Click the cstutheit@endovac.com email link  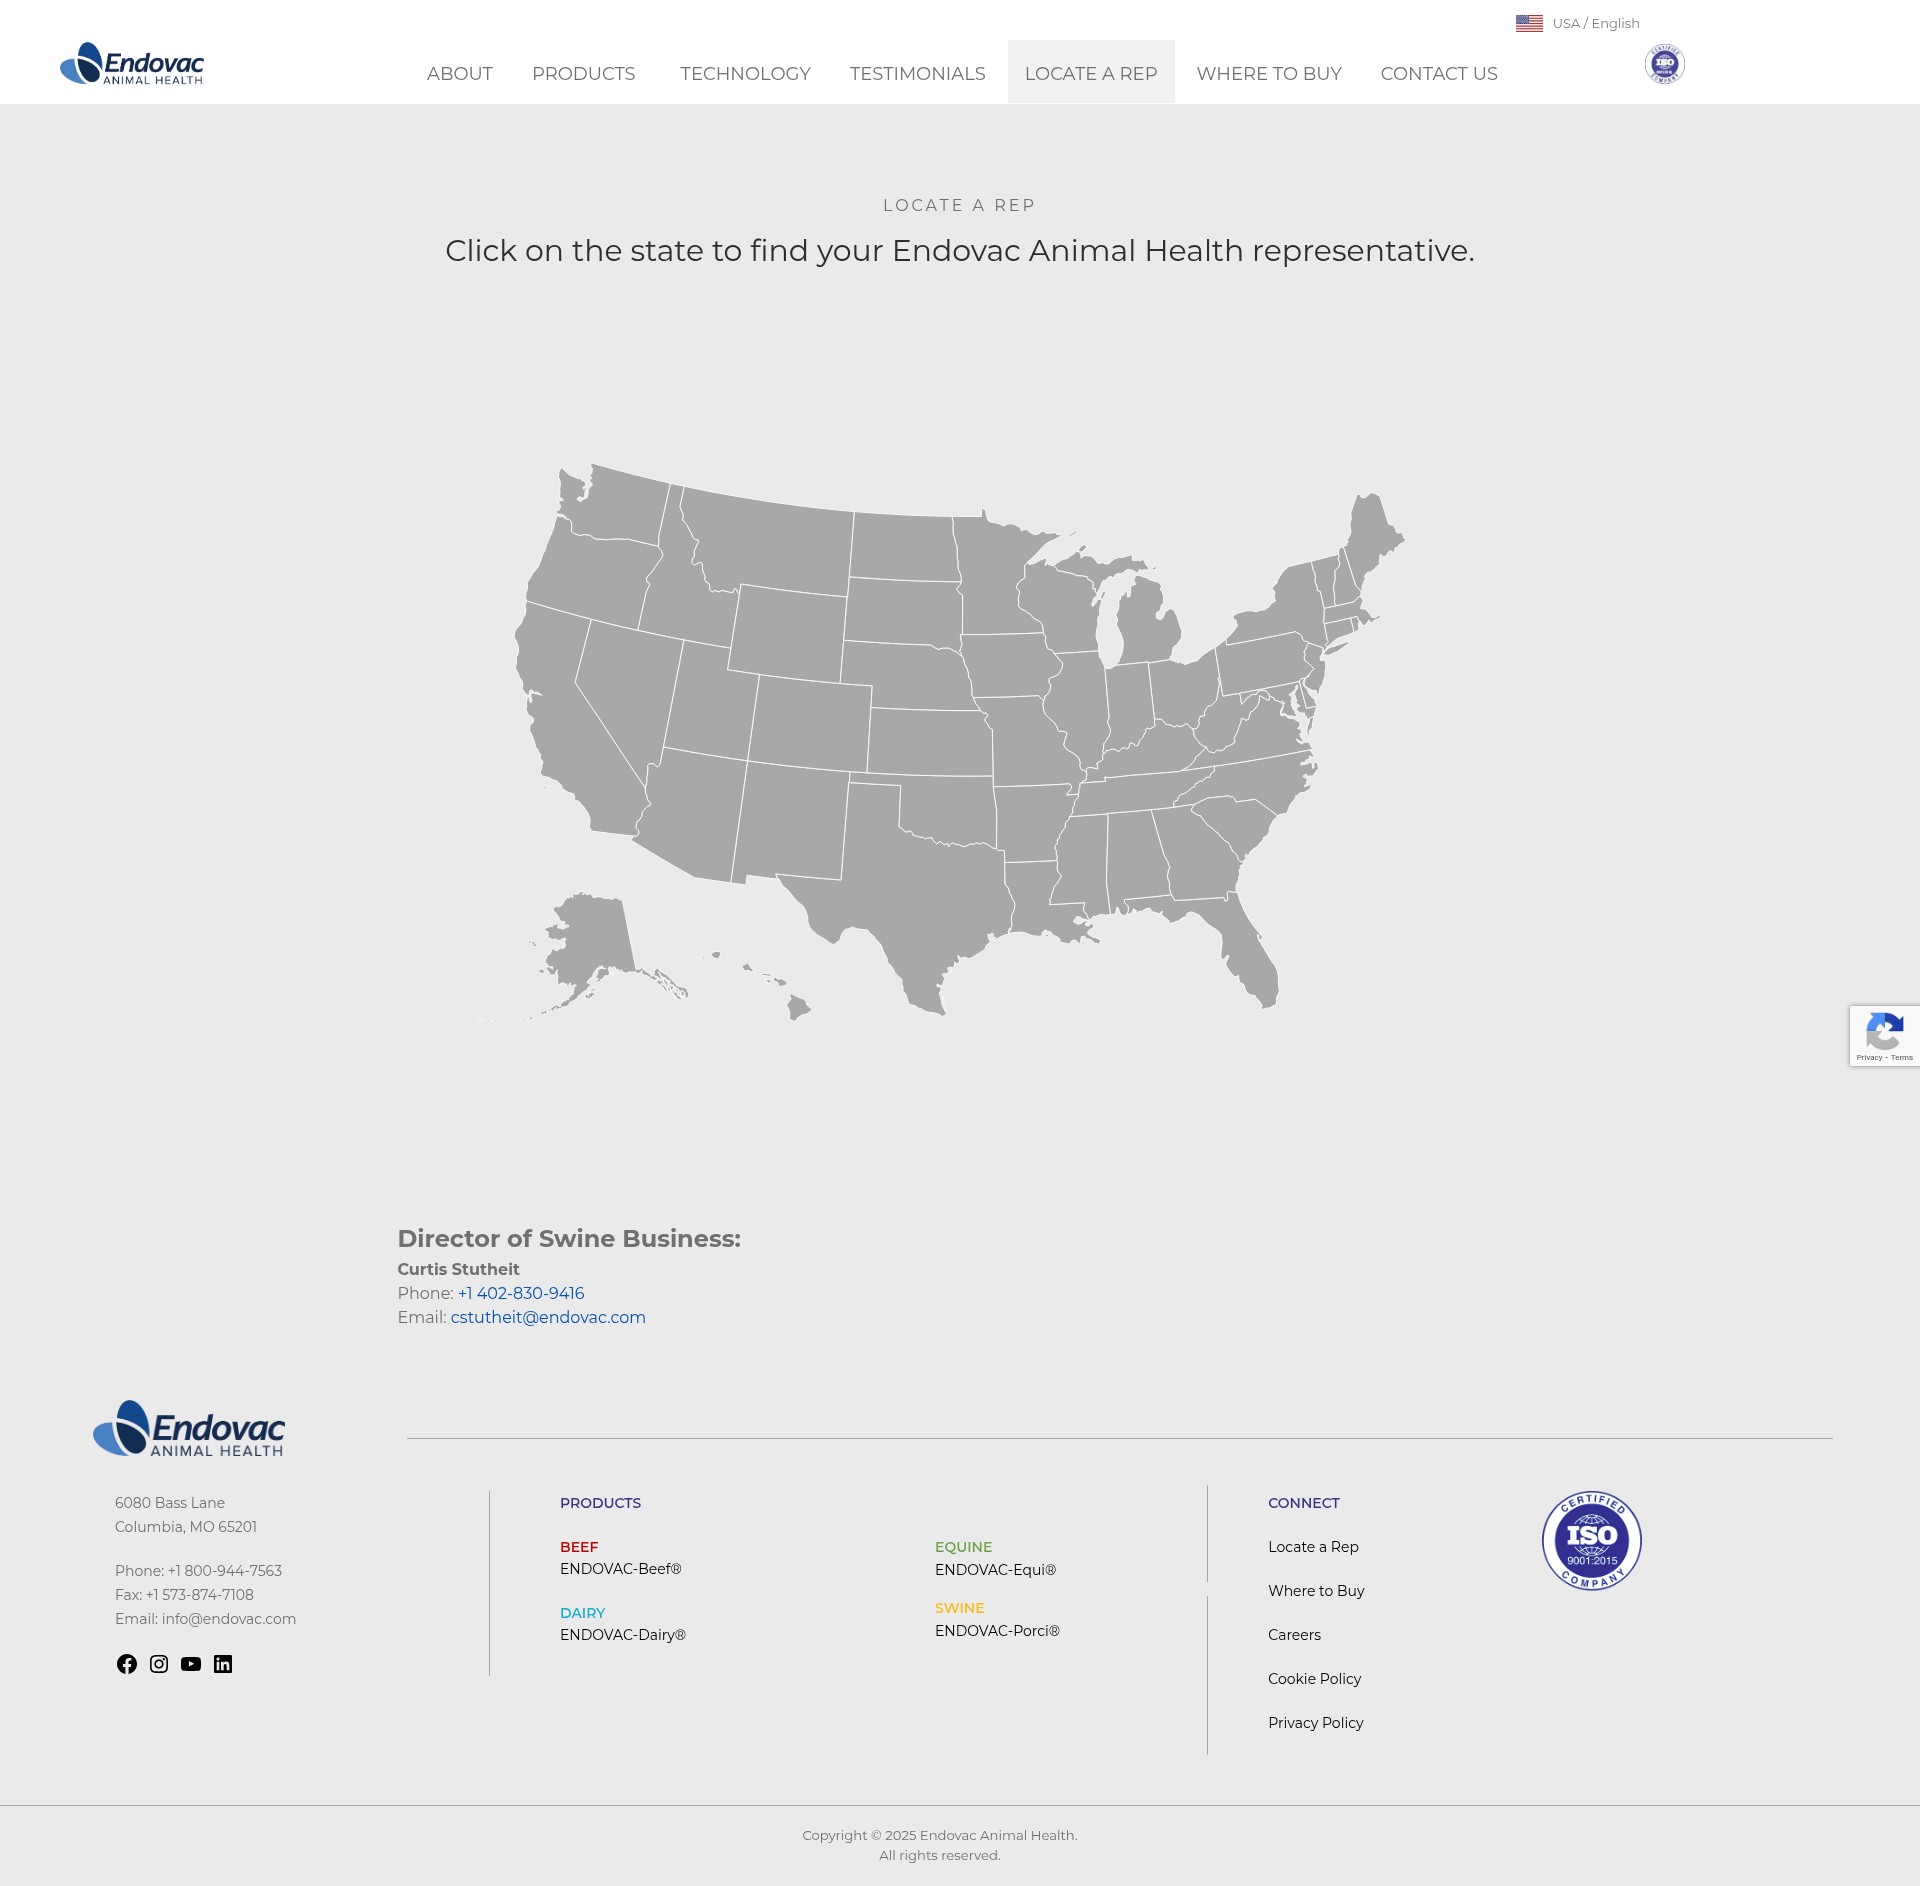548,1317
